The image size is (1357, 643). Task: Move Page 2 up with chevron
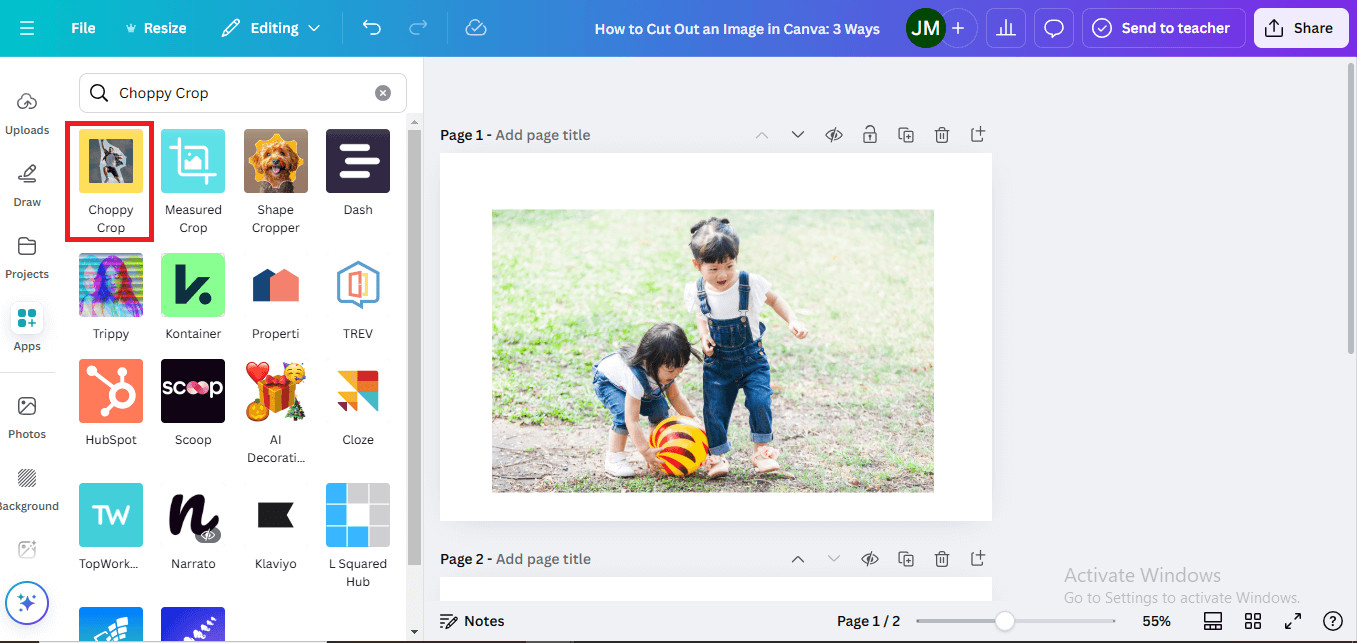[798, 559]
